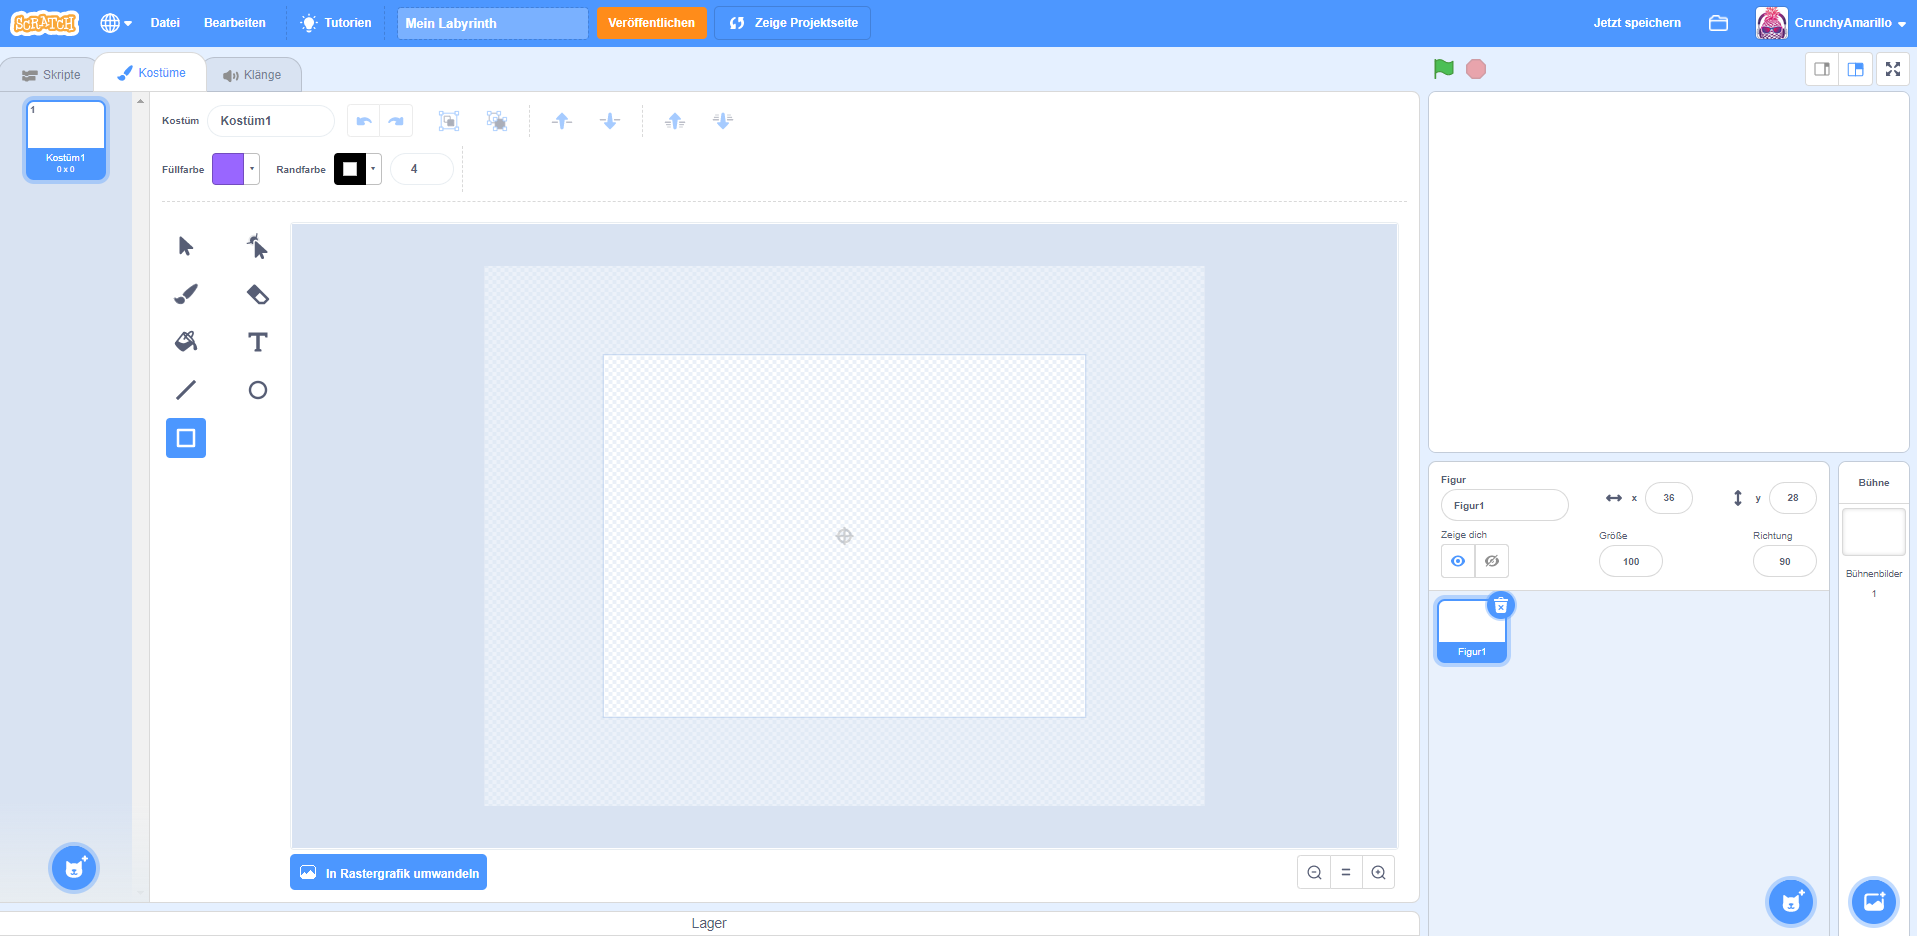
Task: Send selection to back
Action: [x=723, y=121]
